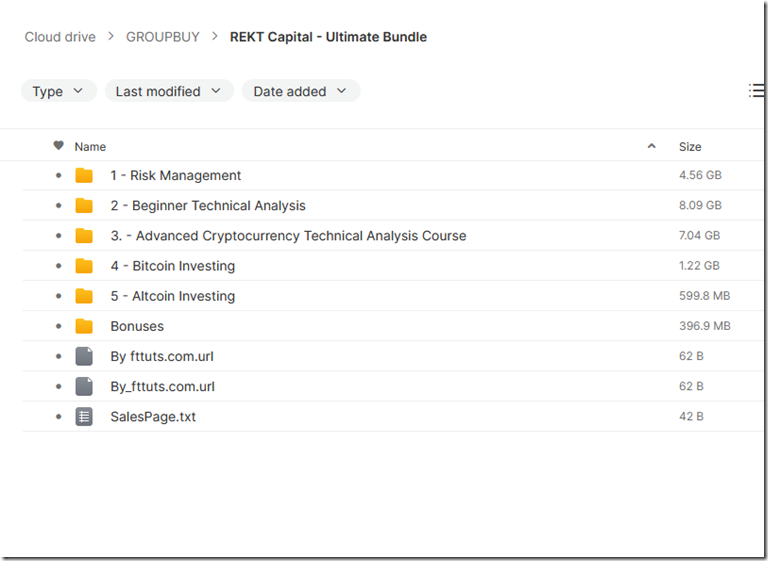The width and height of the screenshot is (768, 561).
Task: Click the 1.22 GB size value
Action: tap(699, 266)
